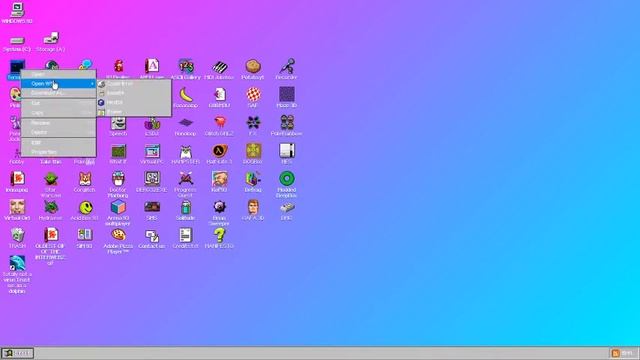This screenshot has height=360, width=640.
Task: Launch the NES console icon
Action: tap(287, 154)
